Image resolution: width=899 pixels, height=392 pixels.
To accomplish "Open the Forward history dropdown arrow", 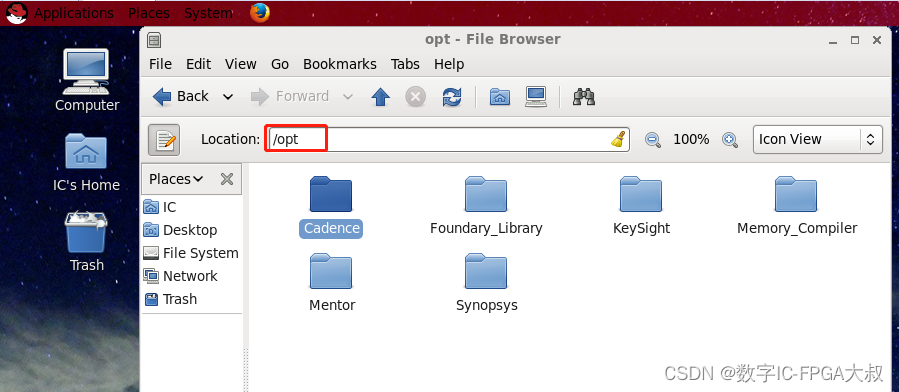I will point(347,97).
